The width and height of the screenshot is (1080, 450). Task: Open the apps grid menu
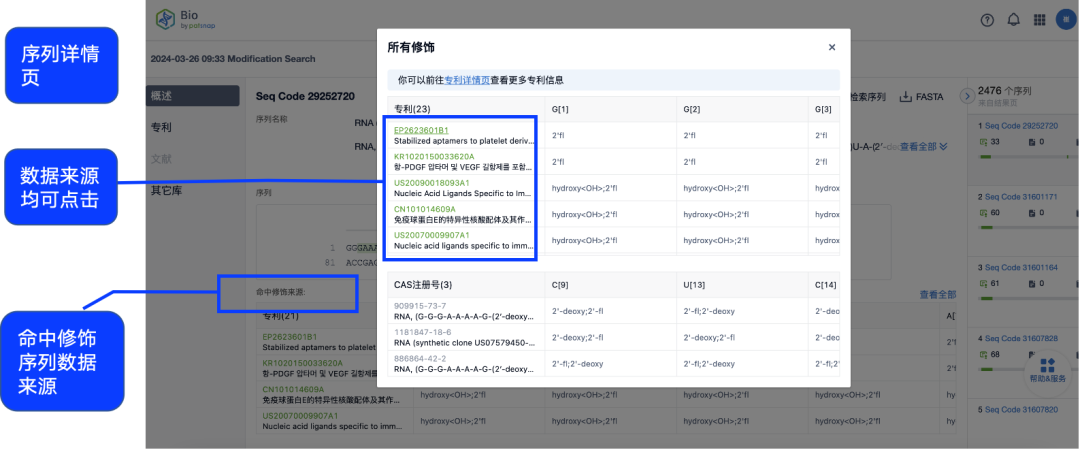[1040, 20]
